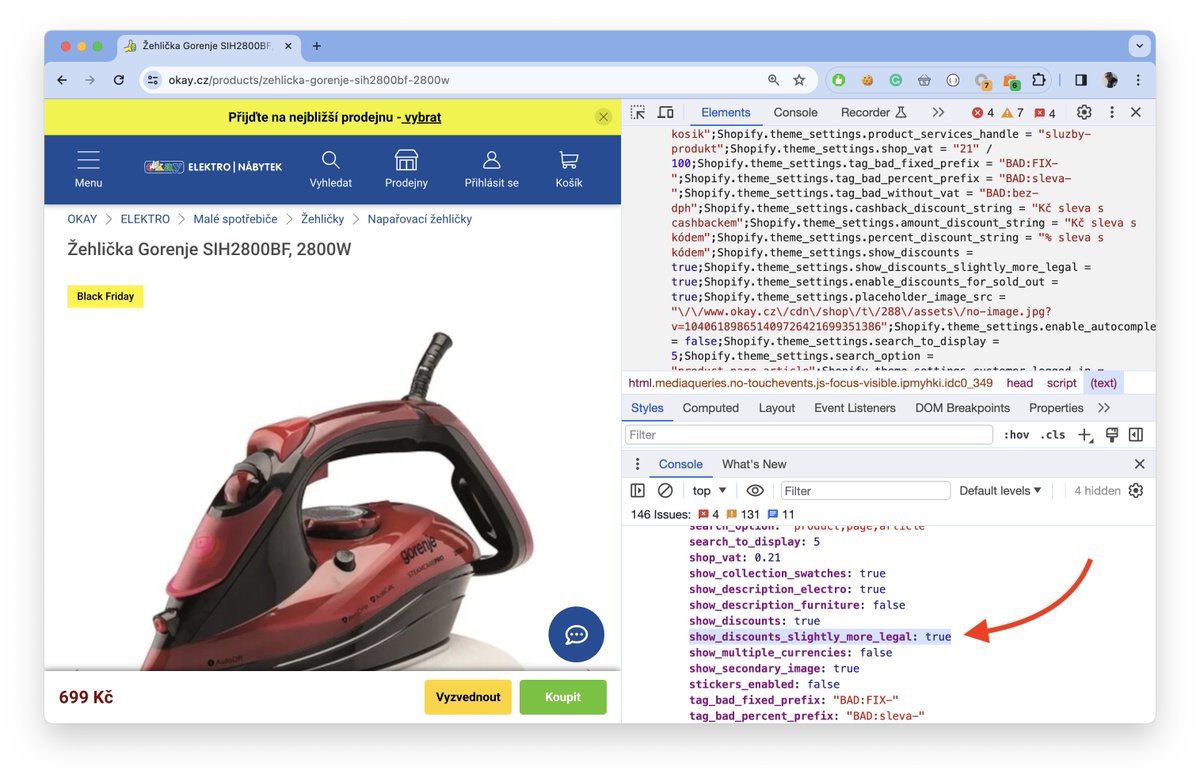Open Chrome three-dot menu

[1138, 80]
